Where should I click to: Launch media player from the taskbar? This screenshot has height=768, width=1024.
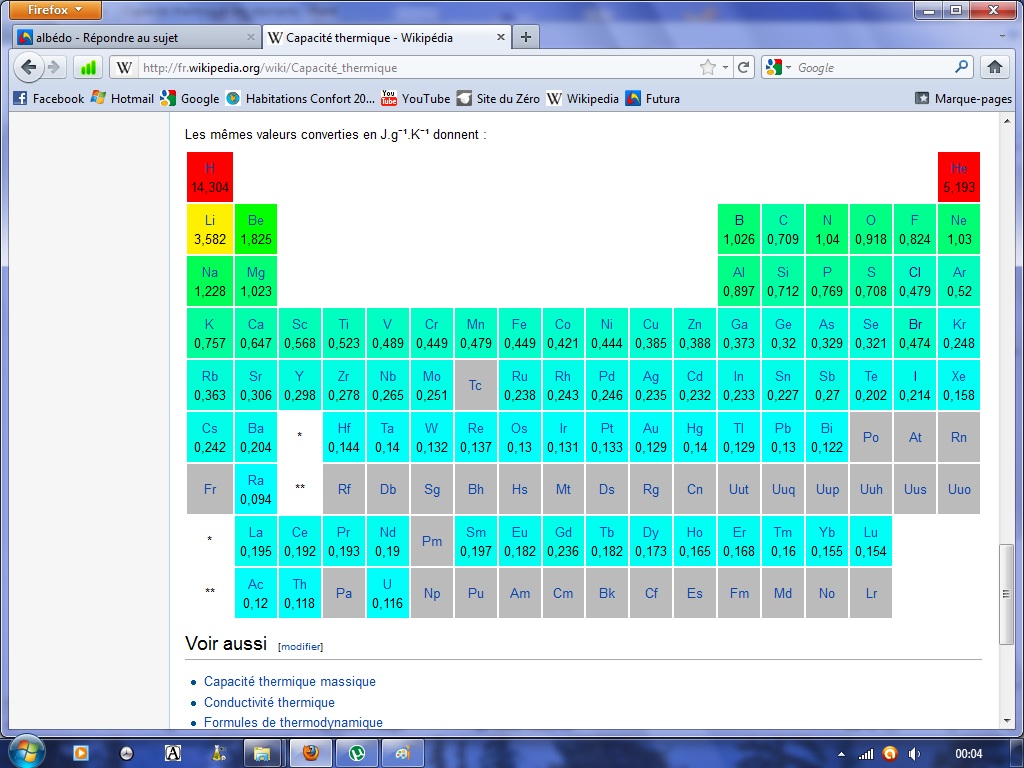[80, 754]
